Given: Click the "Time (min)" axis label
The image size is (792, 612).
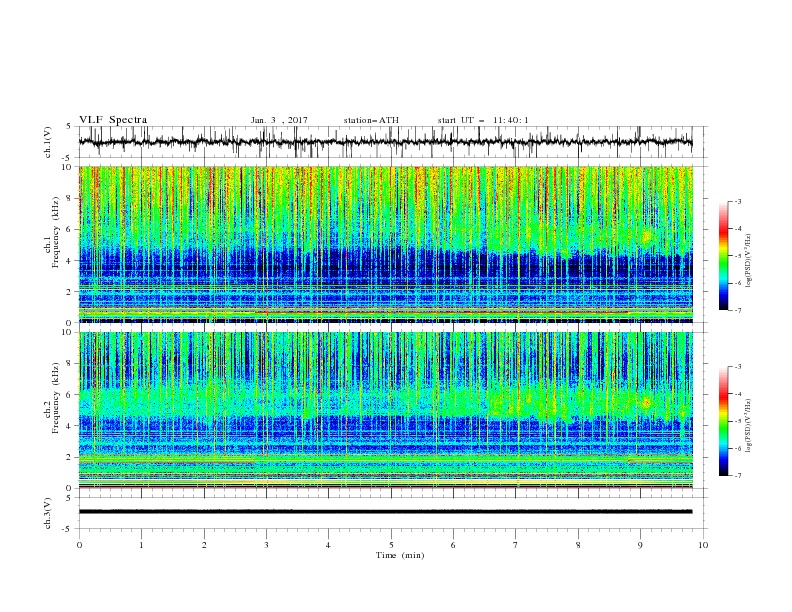Looking at the screenshot, I should 400,555.
